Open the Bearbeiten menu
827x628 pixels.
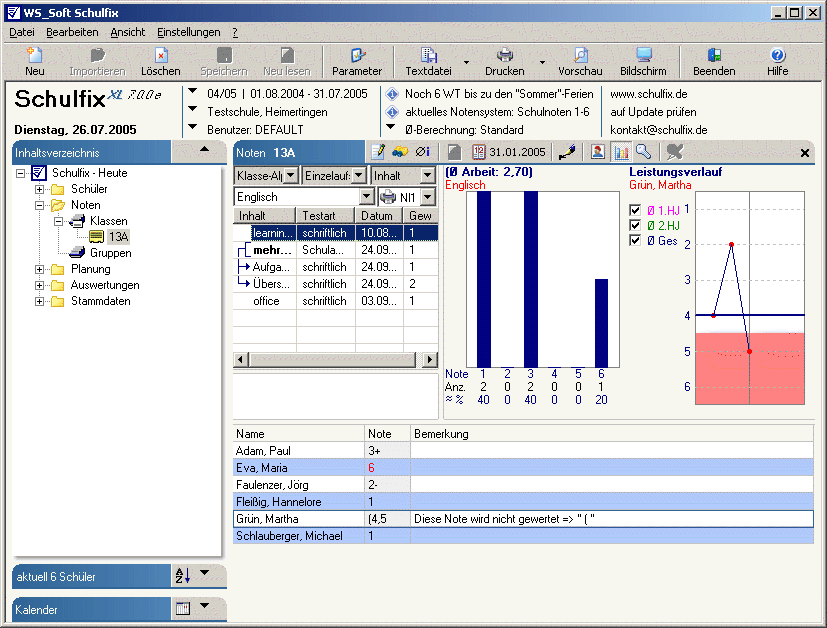(72, 32)
